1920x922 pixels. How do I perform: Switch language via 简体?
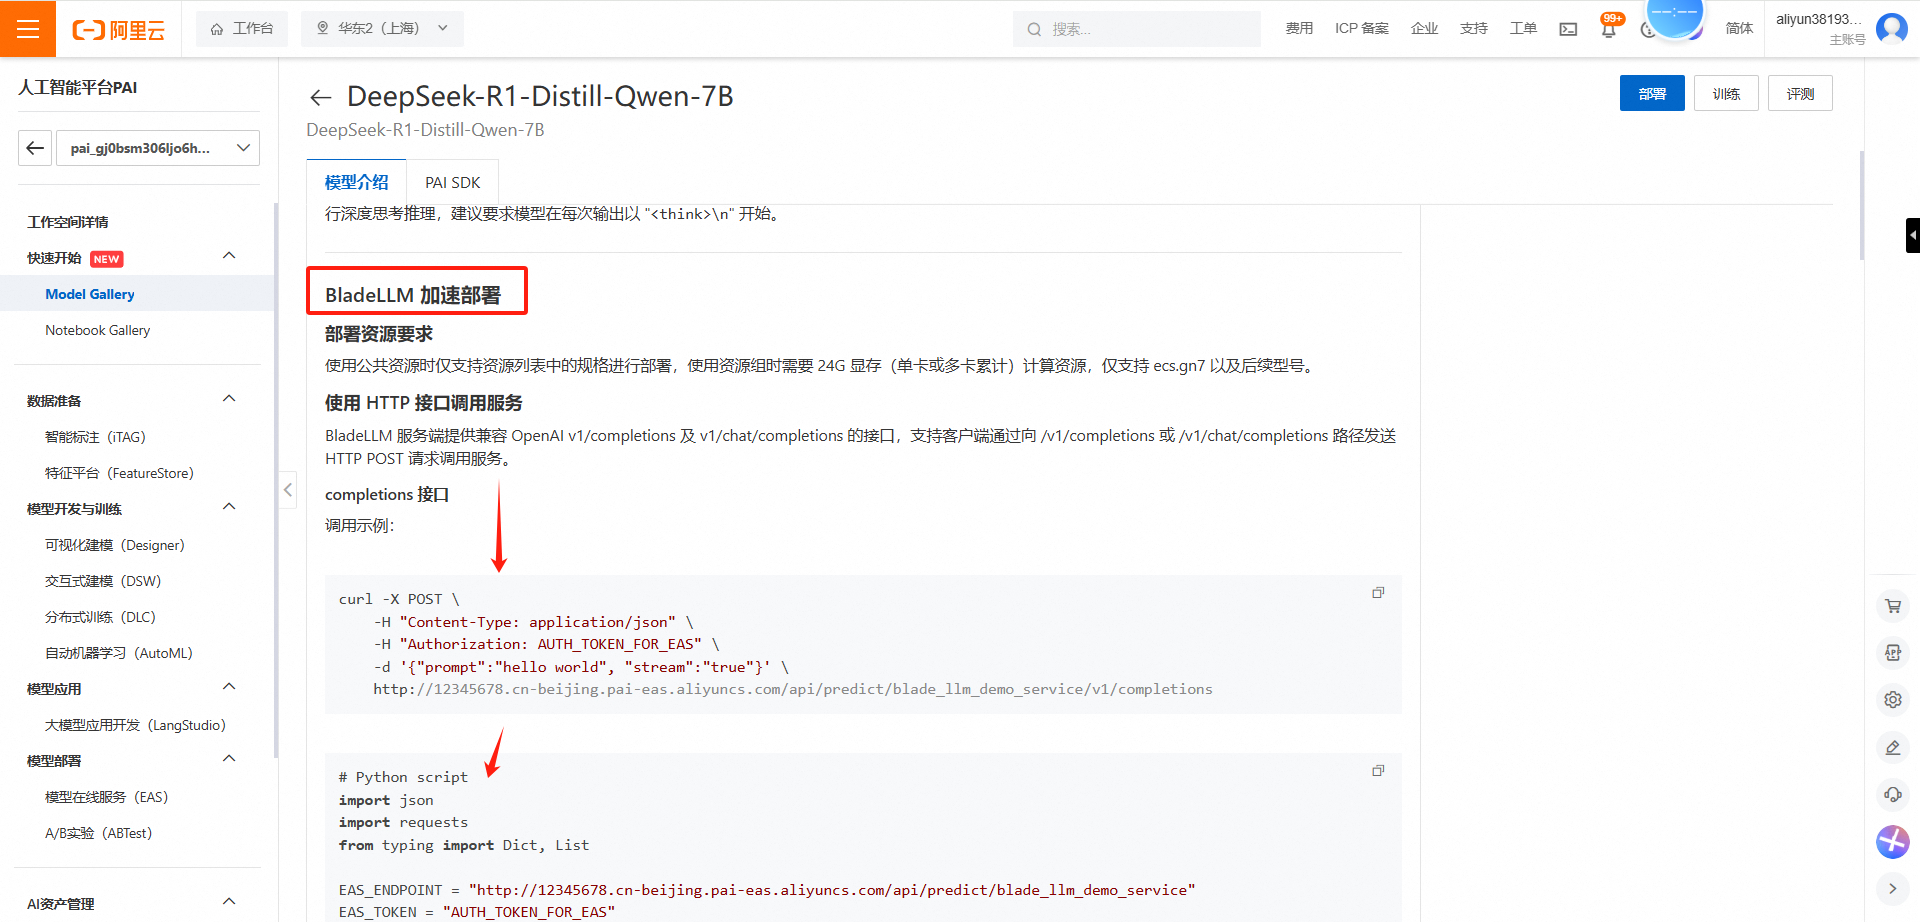pyautogui.click(x=1739, y=29)
